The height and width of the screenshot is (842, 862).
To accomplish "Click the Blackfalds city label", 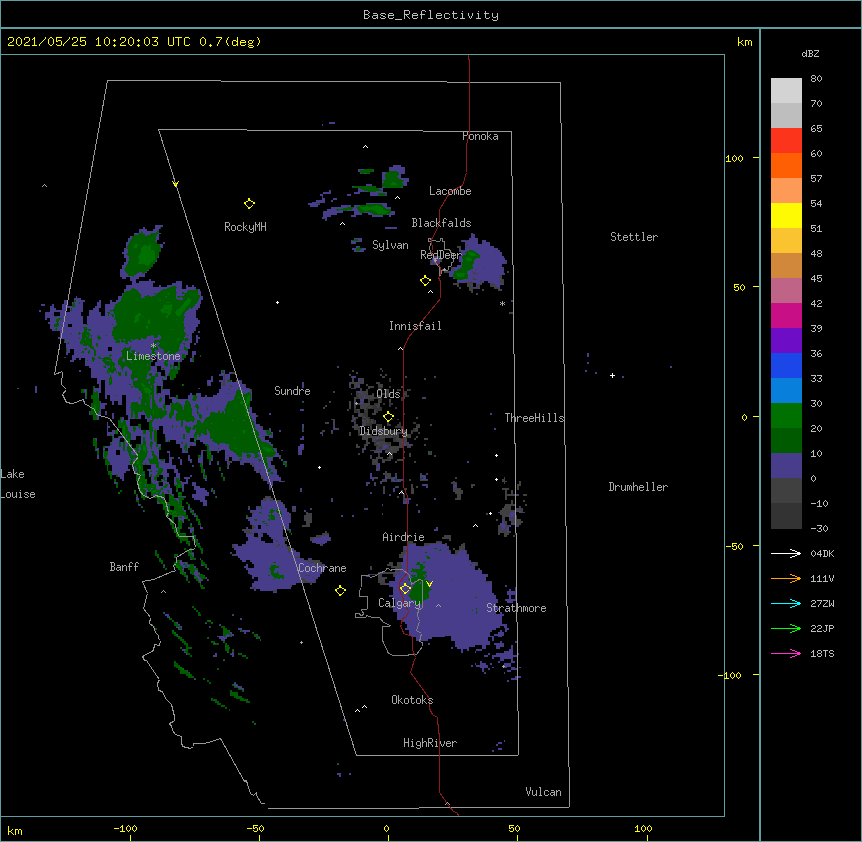I will coord(441,223).
